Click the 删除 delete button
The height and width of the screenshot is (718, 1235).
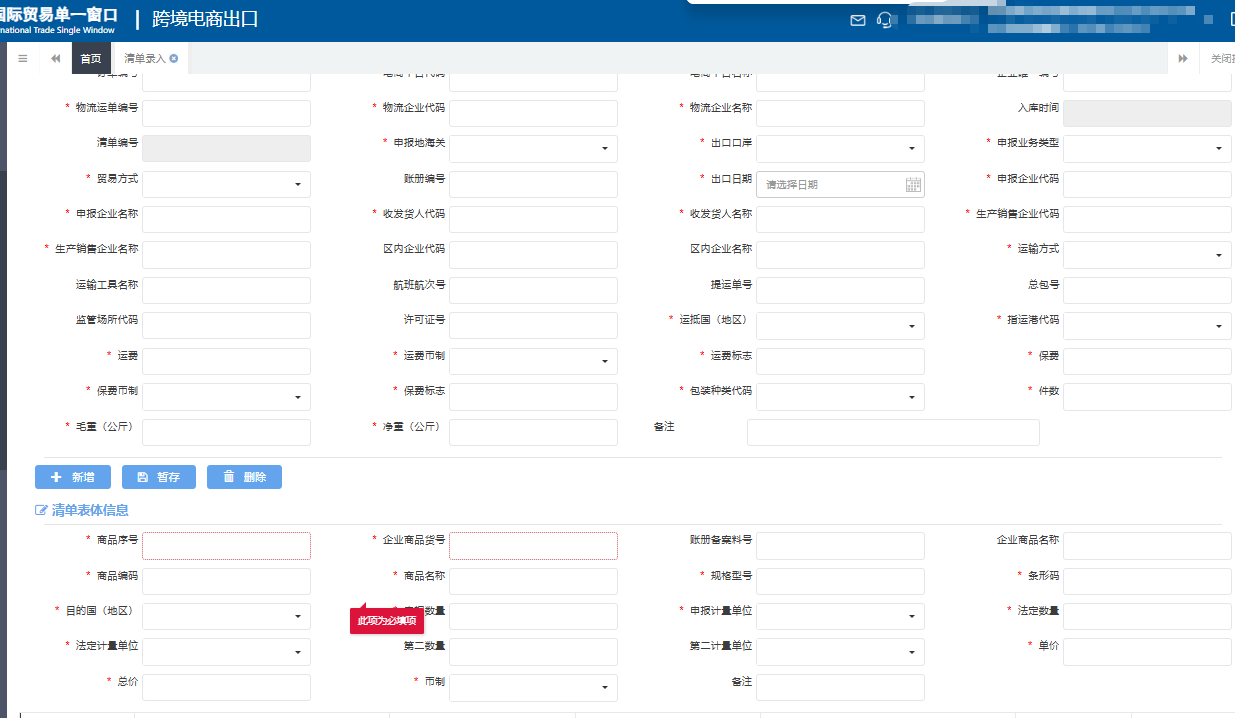tap(244, 477)
